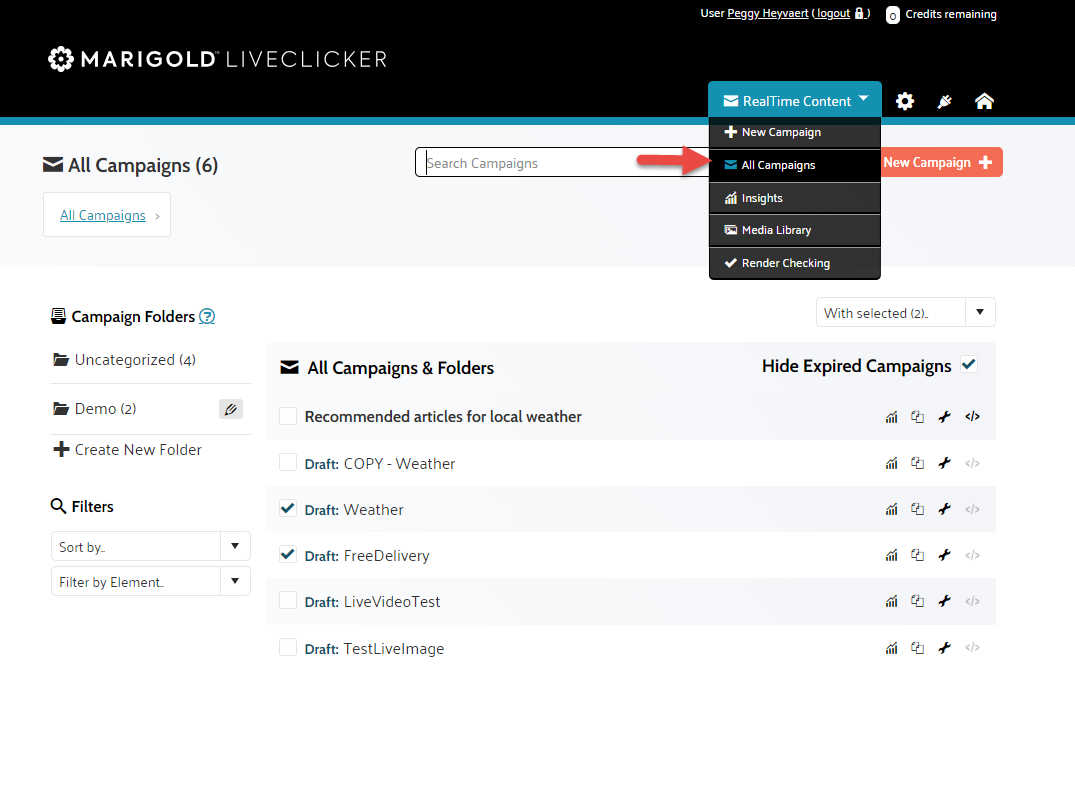Viewport: 1075px width, 787px height.
Task: Click the plug integrations icon in header
Action: pos(944,101)
